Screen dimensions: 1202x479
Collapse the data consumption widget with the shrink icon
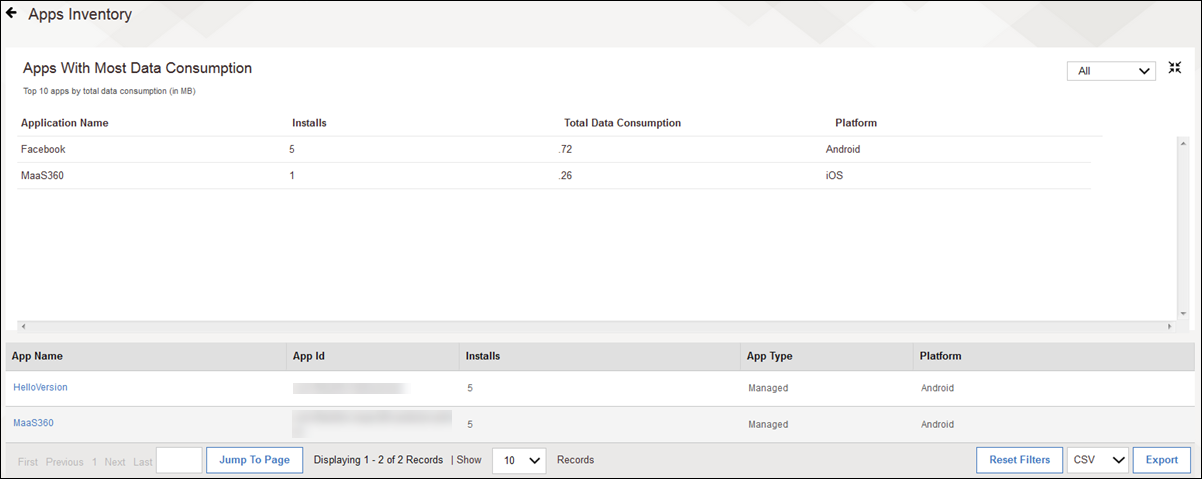coord(1175,69)
